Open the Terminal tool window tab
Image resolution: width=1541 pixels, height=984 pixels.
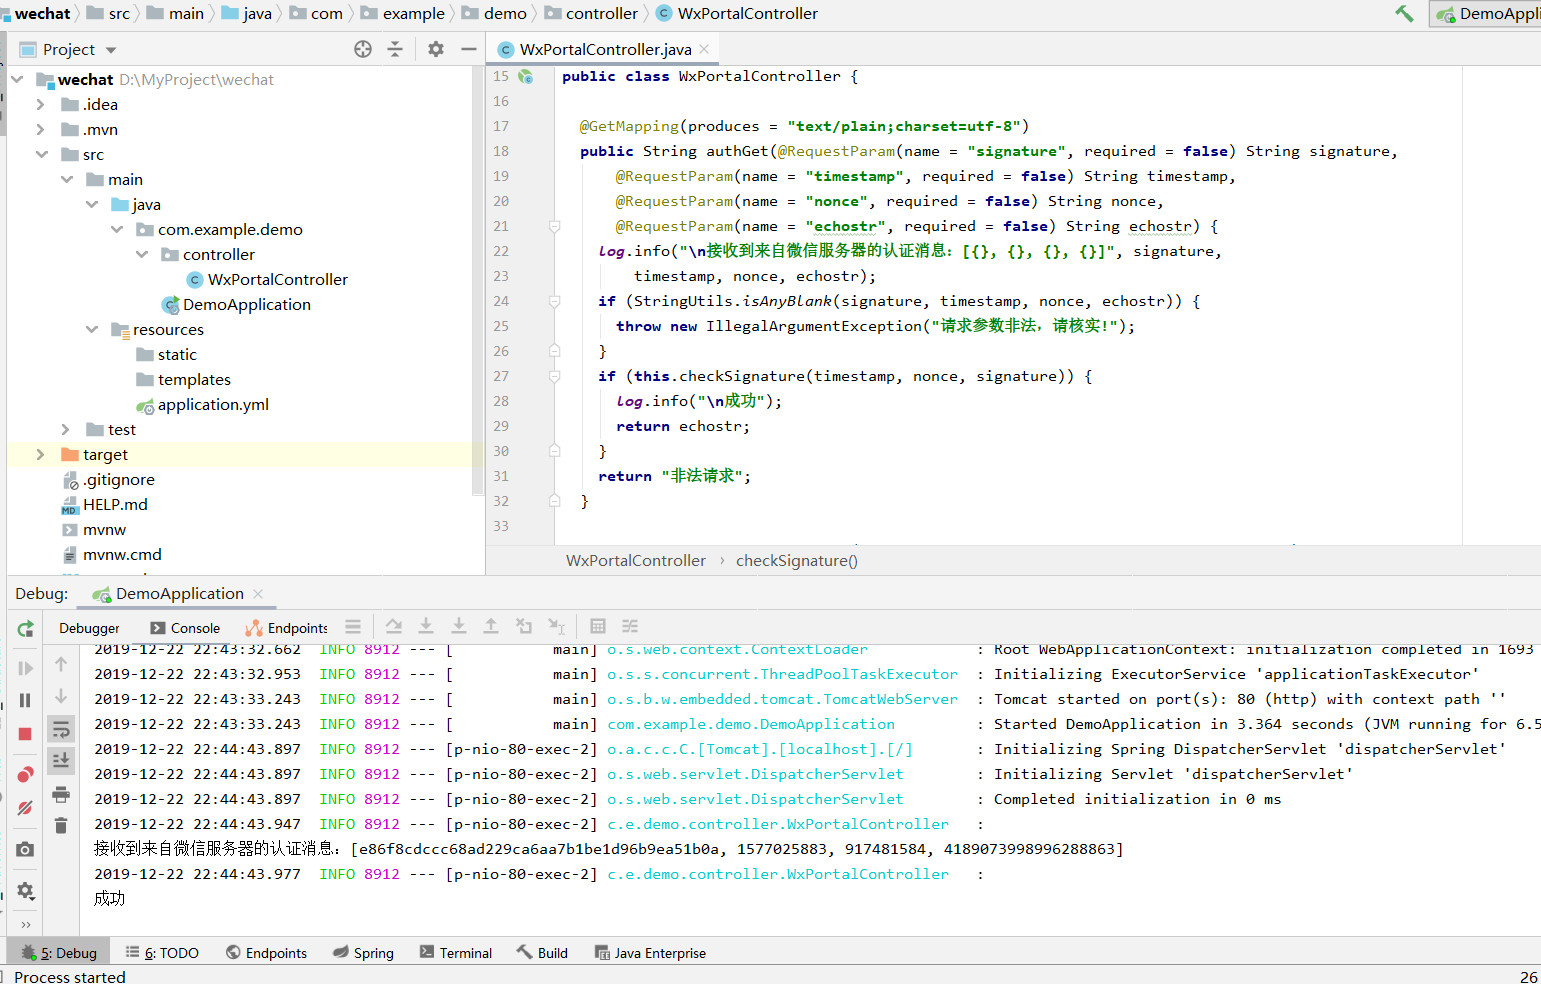[456, 953]
